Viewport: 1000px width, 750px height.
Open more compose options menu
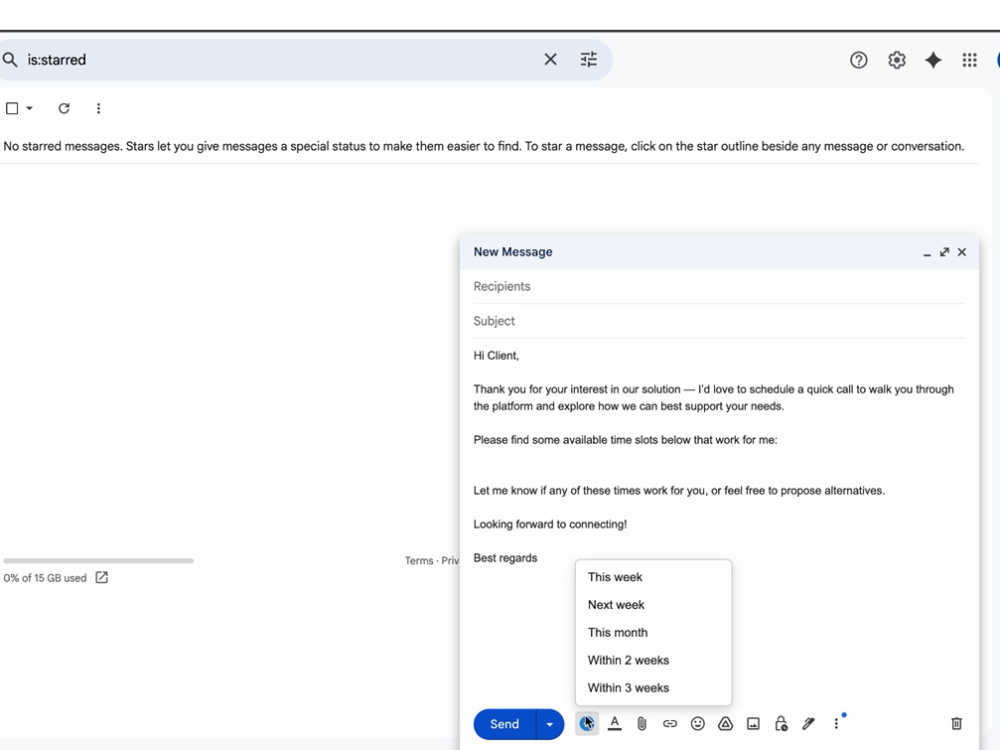tap(836, 723)
